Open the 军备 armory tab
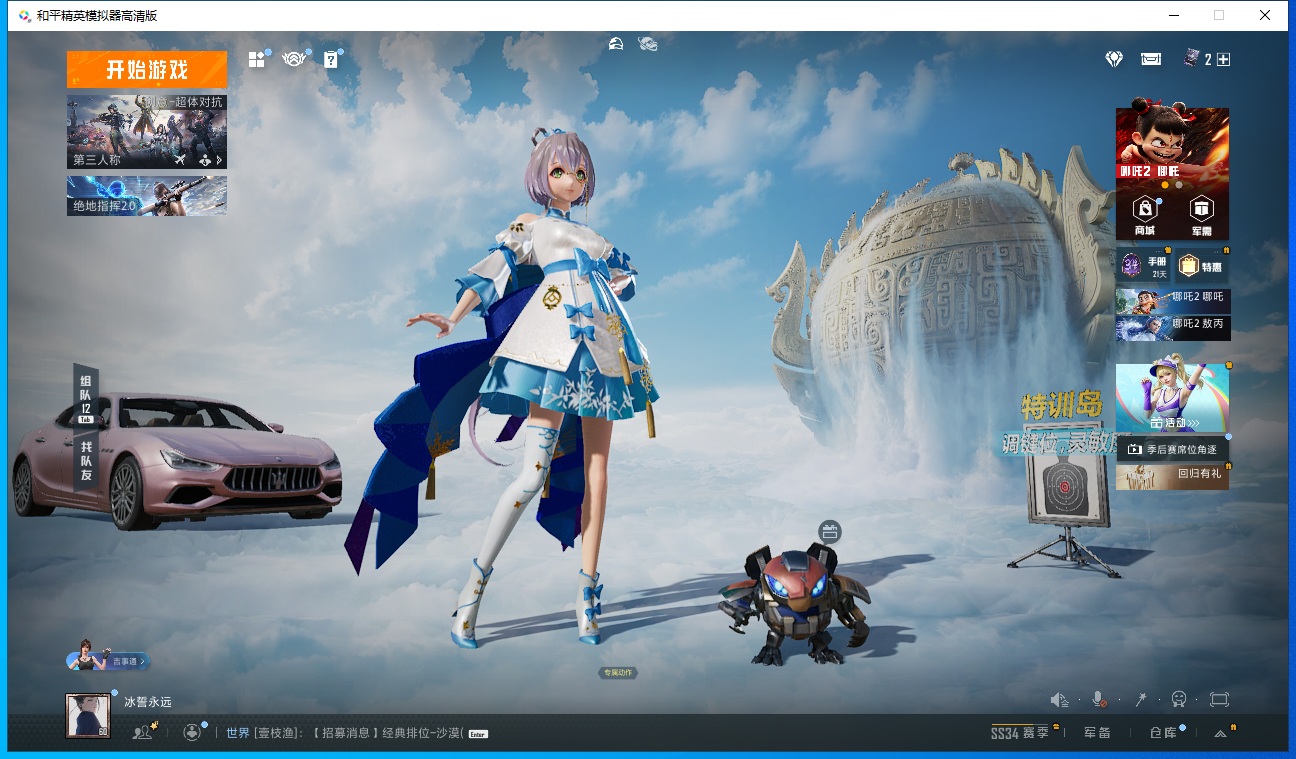Screen dimensions: 1296x759 pyautogui.click(x=1097, y=733)
